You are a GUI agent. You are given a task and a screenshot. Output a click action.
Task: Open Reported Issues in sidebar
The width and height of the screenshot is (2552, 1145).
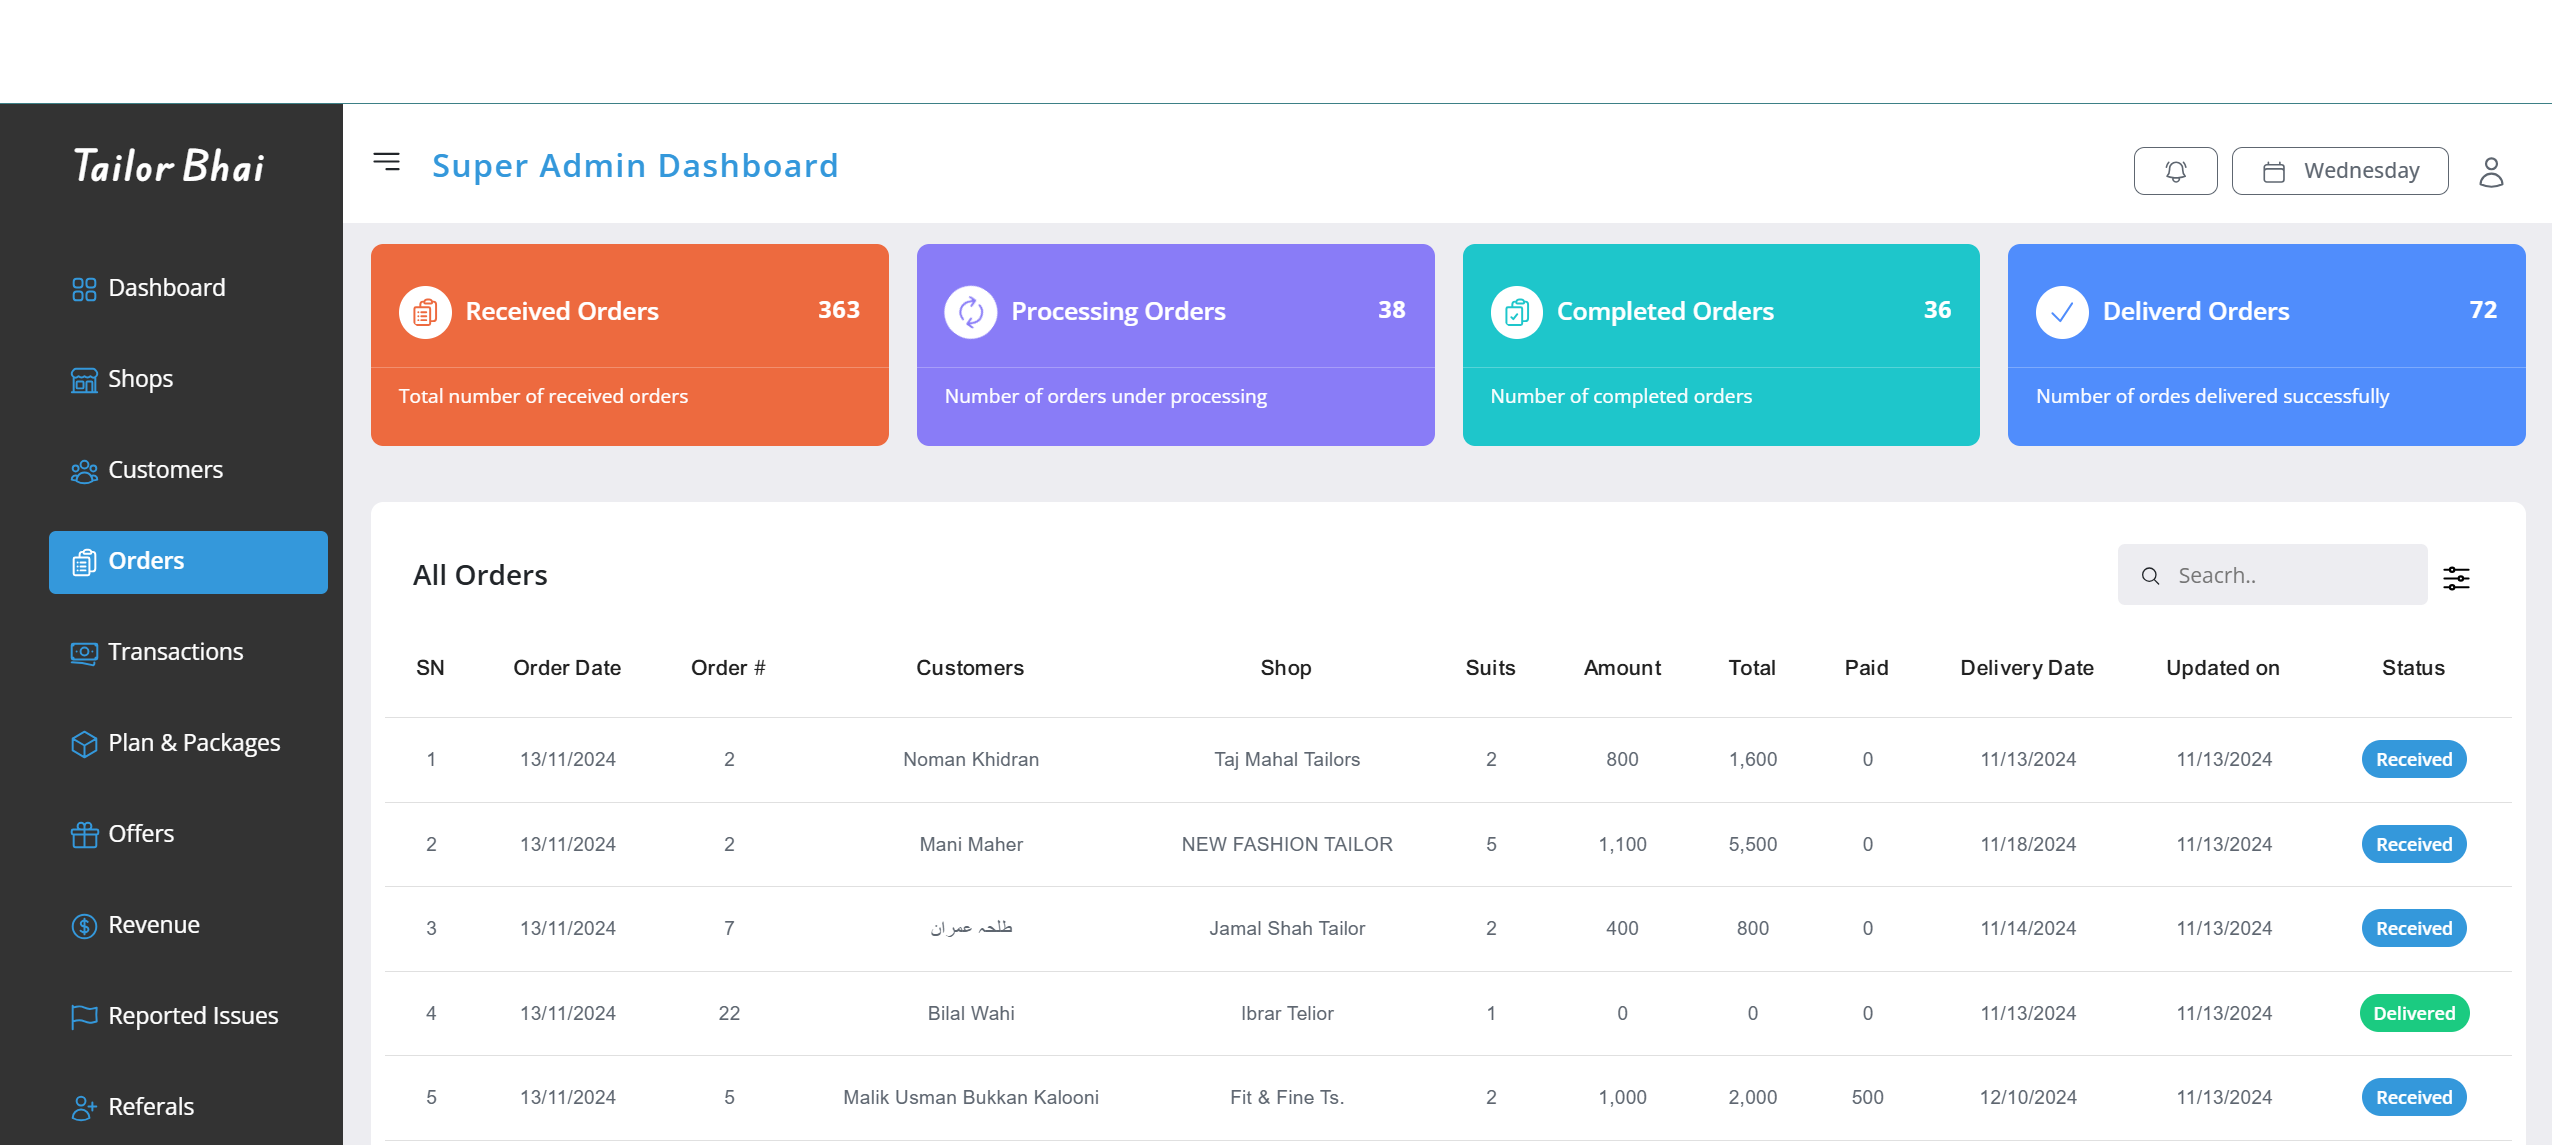[192, 1016]
